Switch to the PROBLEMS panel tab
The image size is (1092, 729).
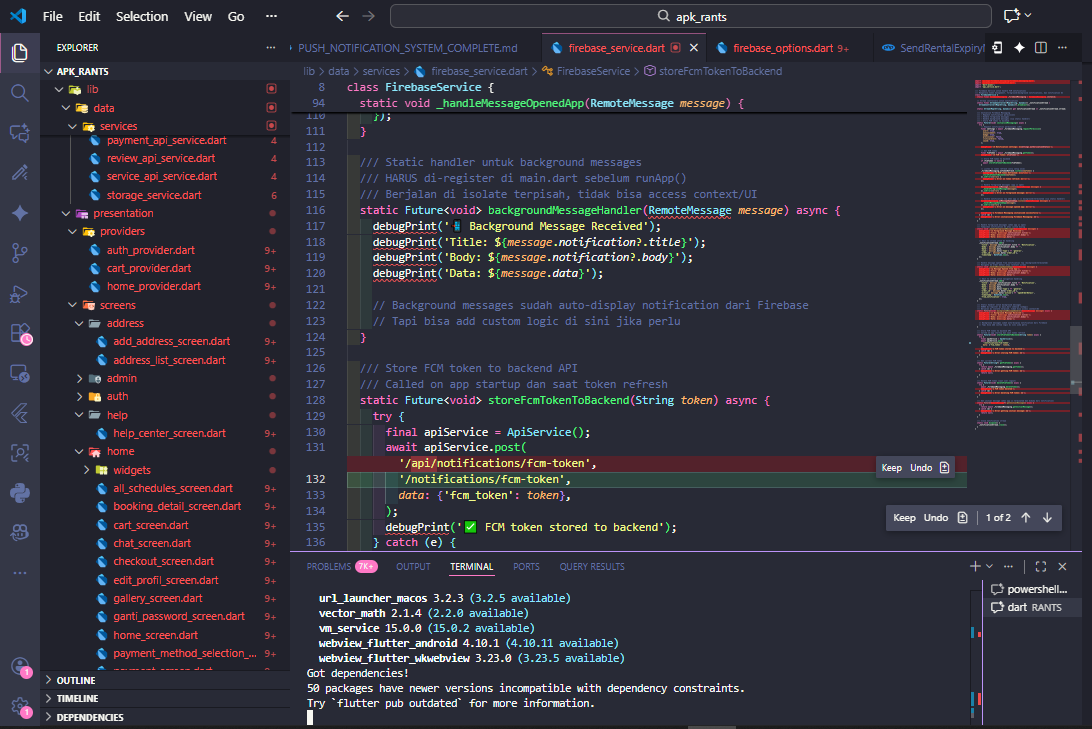click(329, 566)
